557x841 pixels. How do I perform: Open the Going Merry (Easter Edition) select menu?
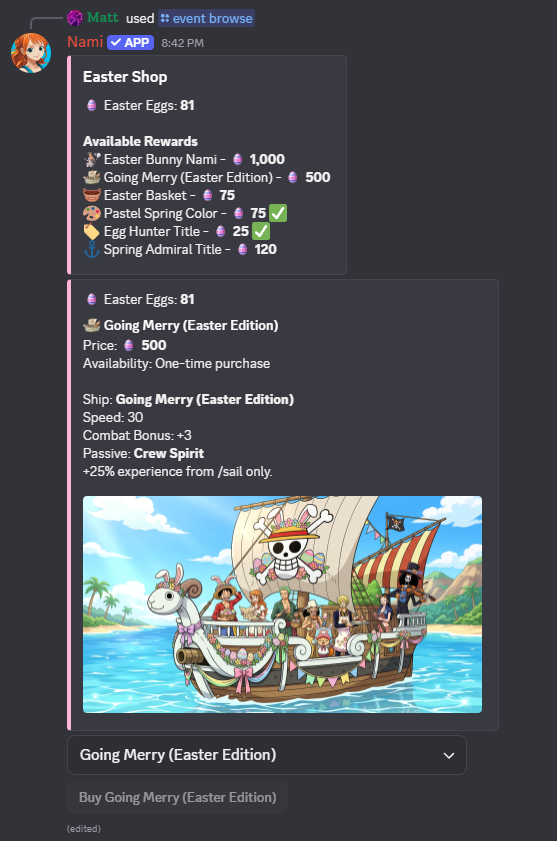click(x=267, y=755)
